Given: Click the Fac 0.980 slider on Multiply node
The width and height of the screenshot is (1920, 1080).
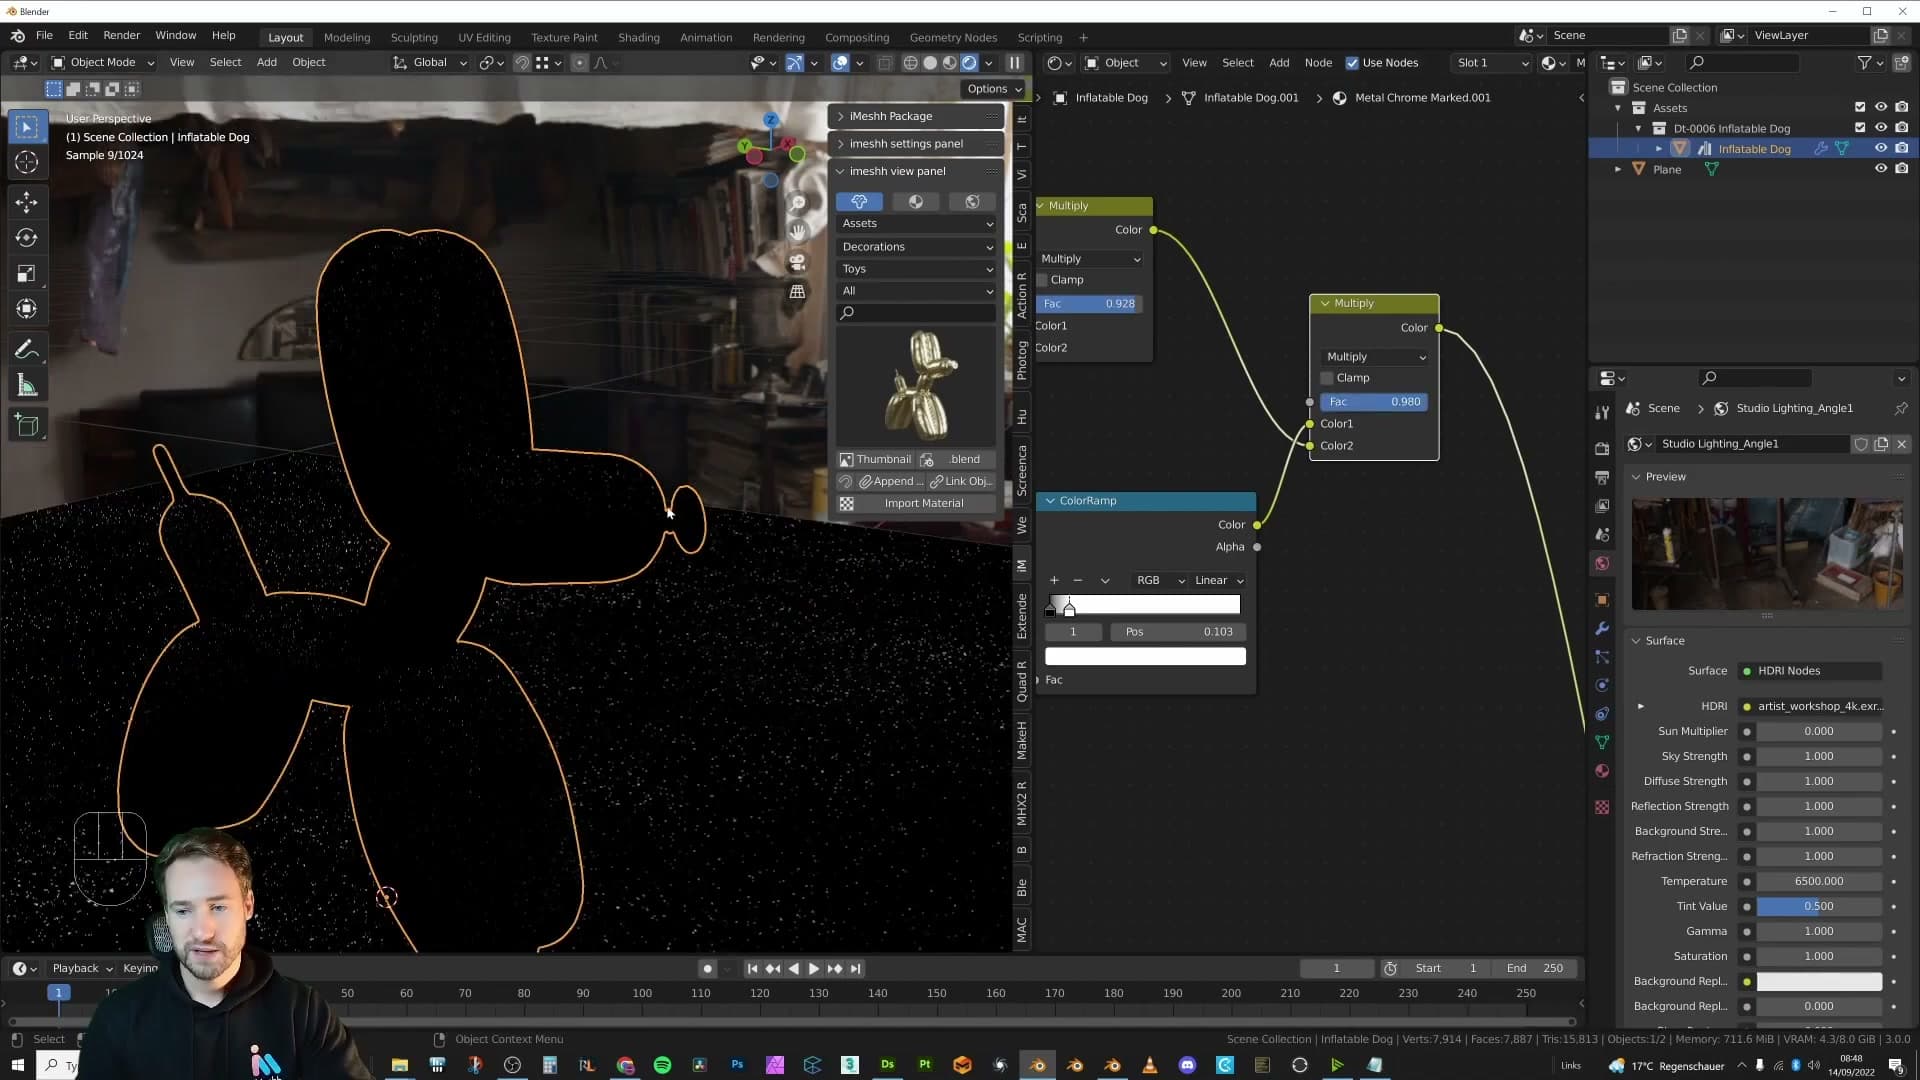Looking at the screenshot, I should 1374,402.
